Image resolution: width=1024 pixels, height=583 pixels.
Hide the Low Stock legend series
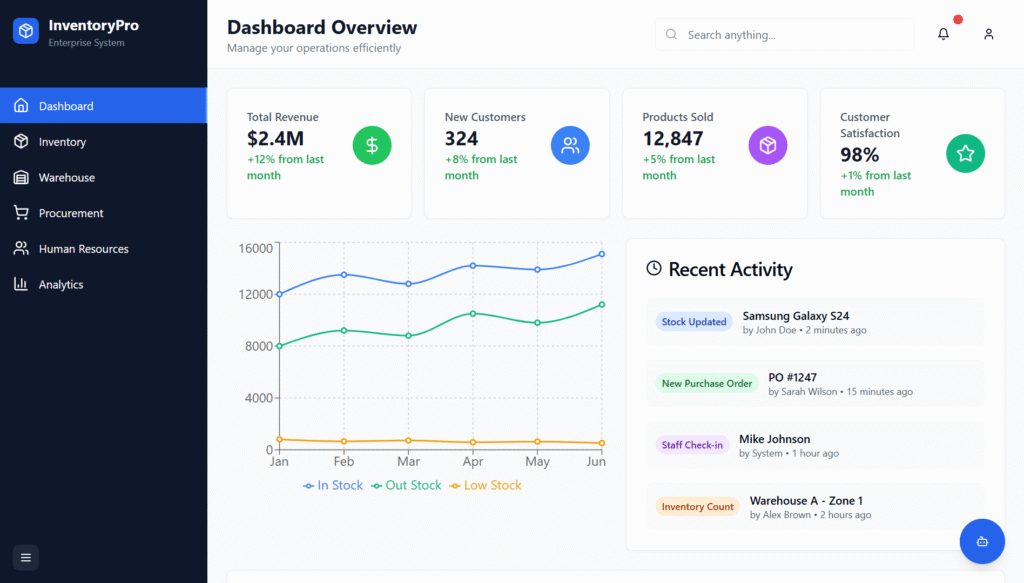485,485
